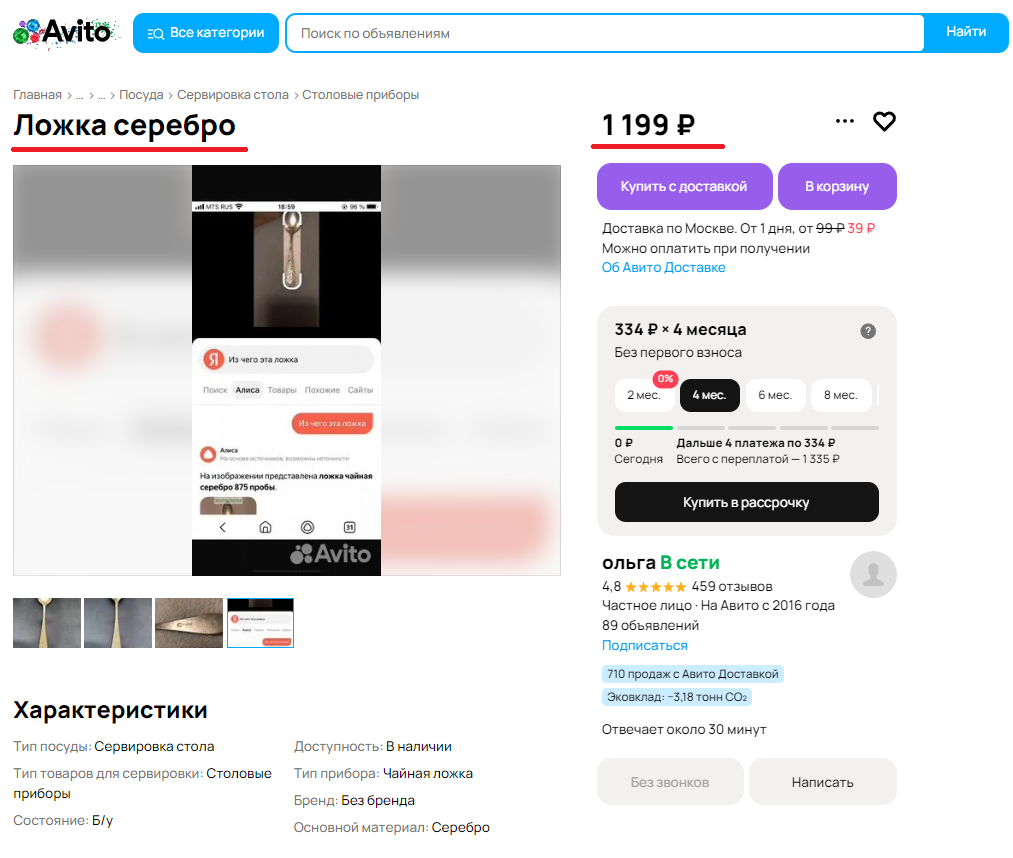
Task: Open the three-dots more options menu
Action: (x=844, y=121)
